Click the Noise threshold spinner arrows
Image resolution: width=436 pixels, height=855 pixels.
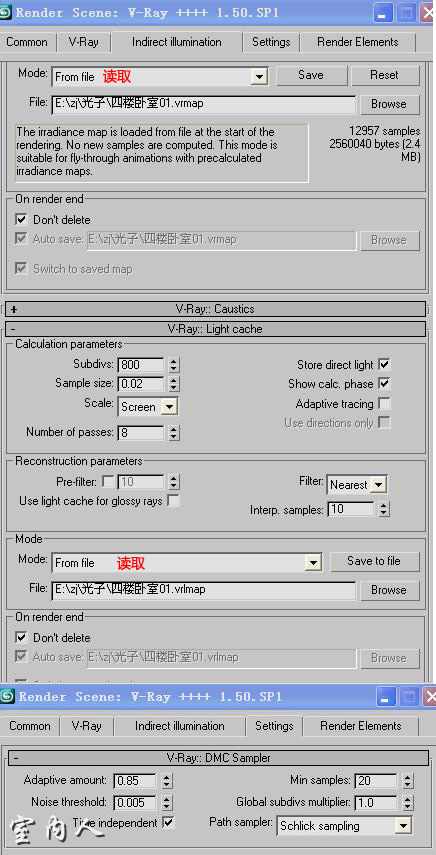167,802
